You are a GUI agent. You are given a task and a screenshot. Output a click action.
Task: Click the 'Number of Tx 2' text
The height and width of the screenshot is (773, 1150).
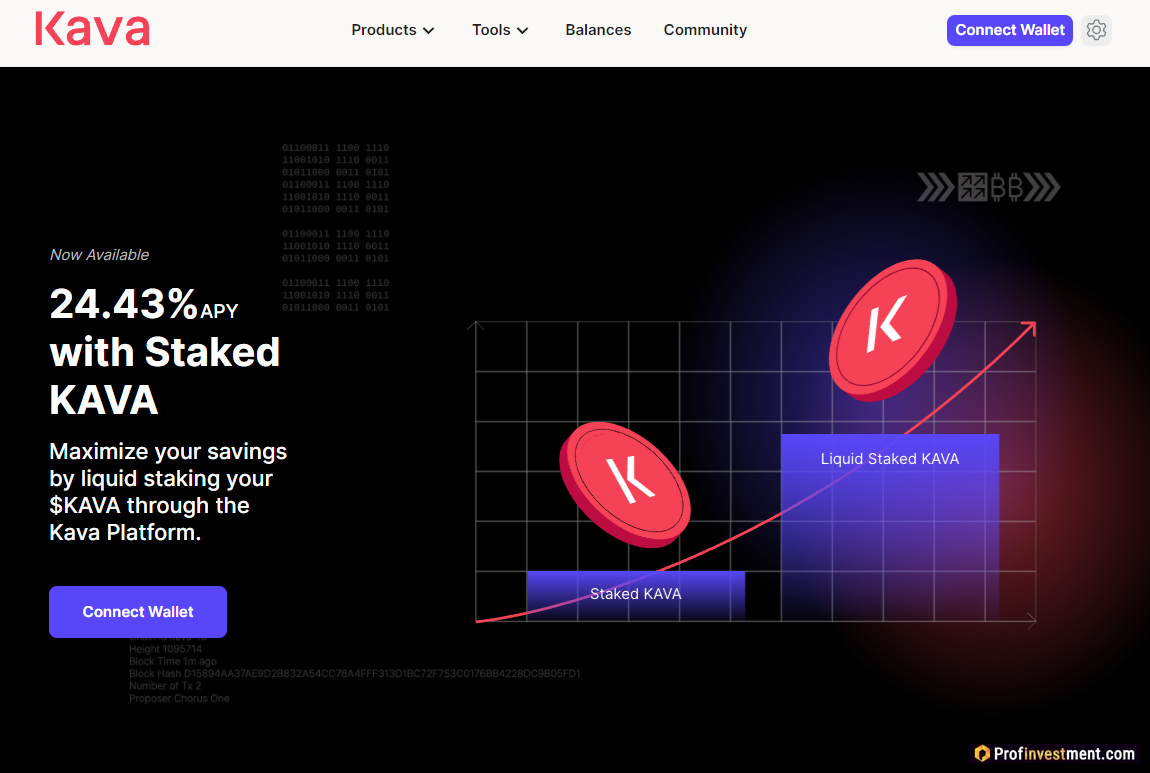click(164, 686)
